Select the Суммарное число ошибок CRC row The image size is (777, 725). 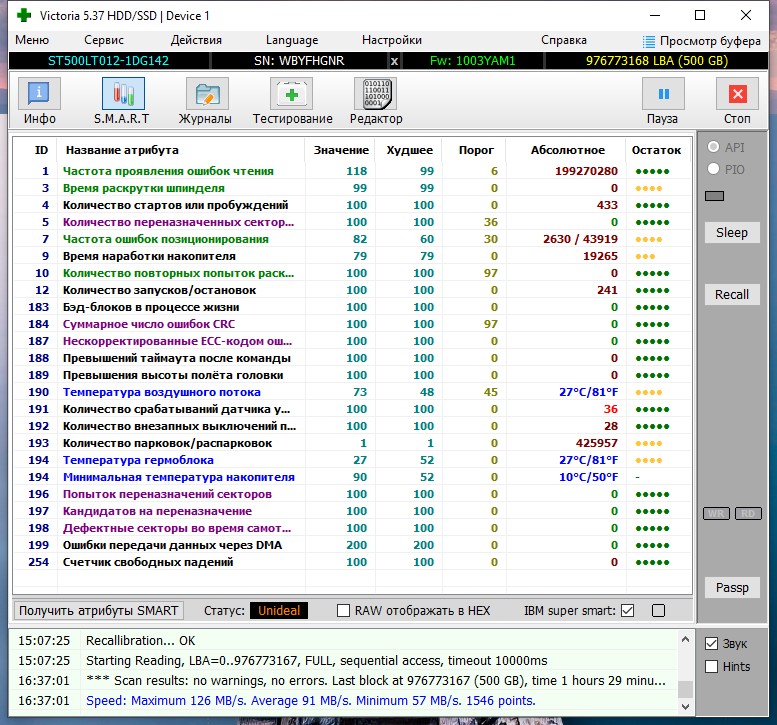(x=352, y=324)
